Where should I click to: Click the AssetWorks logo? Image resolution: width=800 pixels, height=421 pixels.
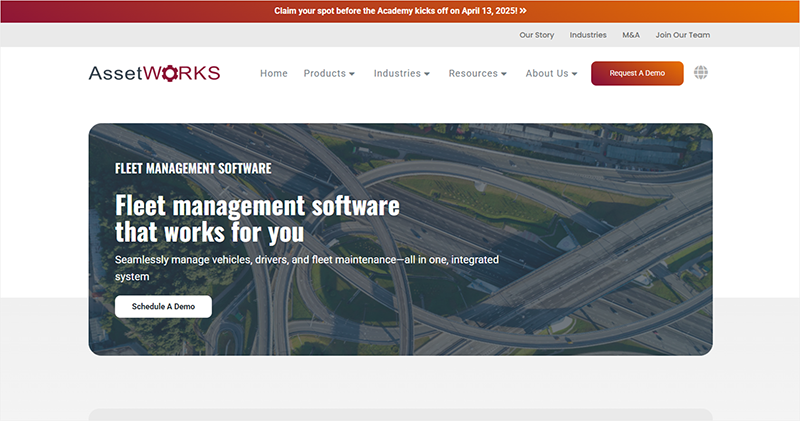pos(154,73)
